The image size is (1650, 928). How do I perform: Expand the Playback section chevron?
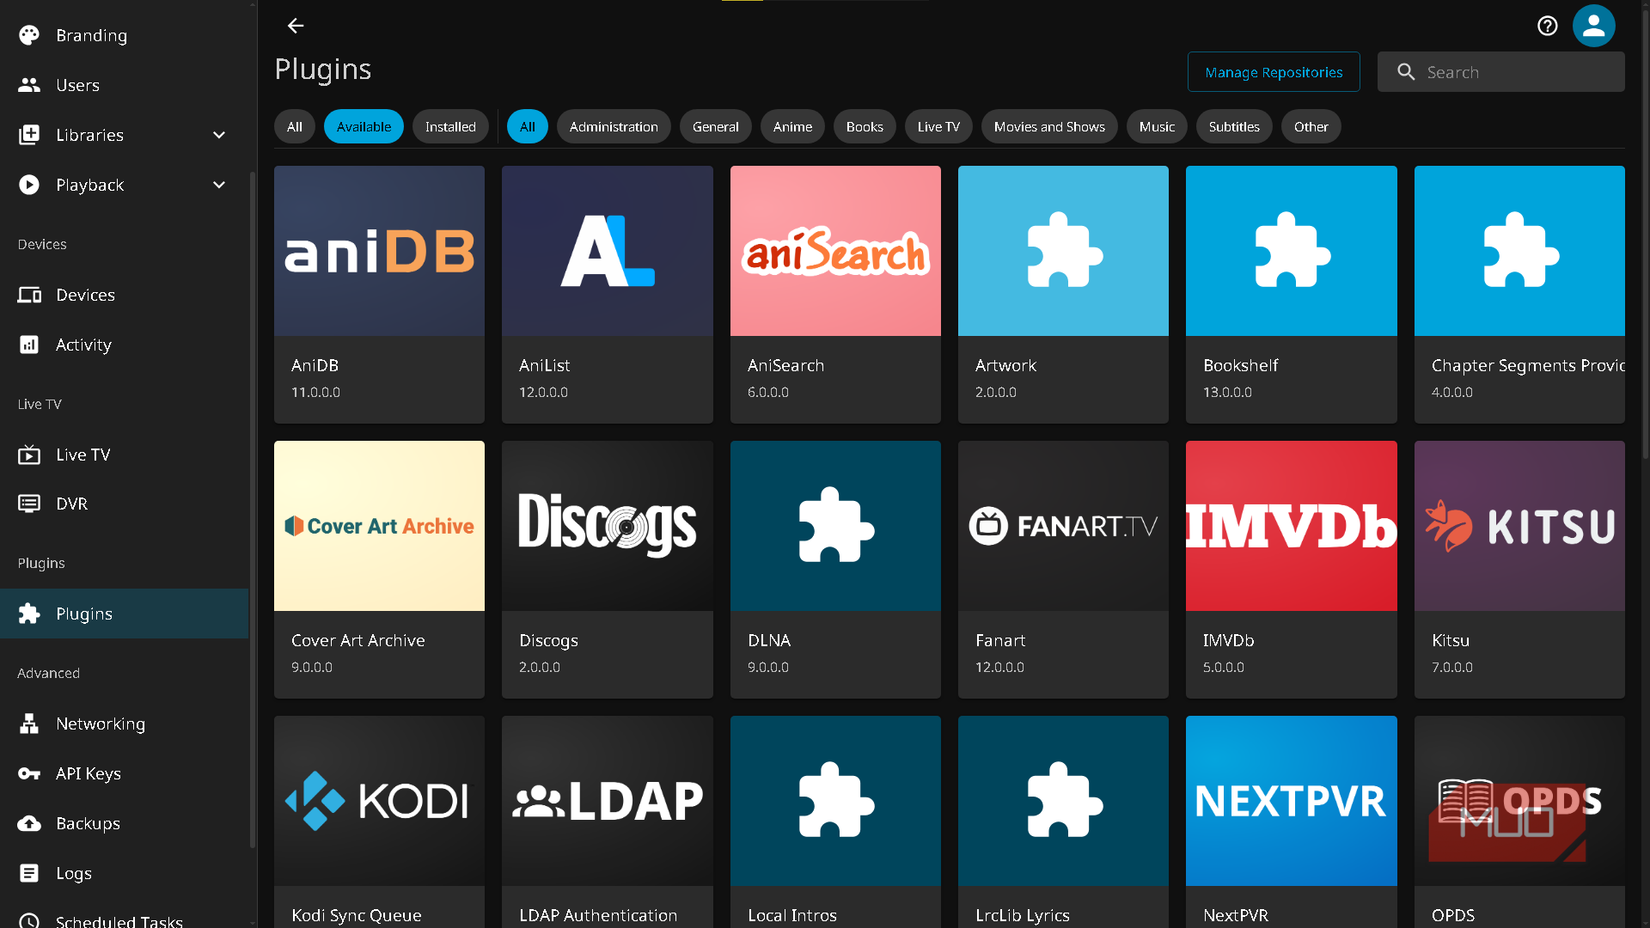coord(219,185)
